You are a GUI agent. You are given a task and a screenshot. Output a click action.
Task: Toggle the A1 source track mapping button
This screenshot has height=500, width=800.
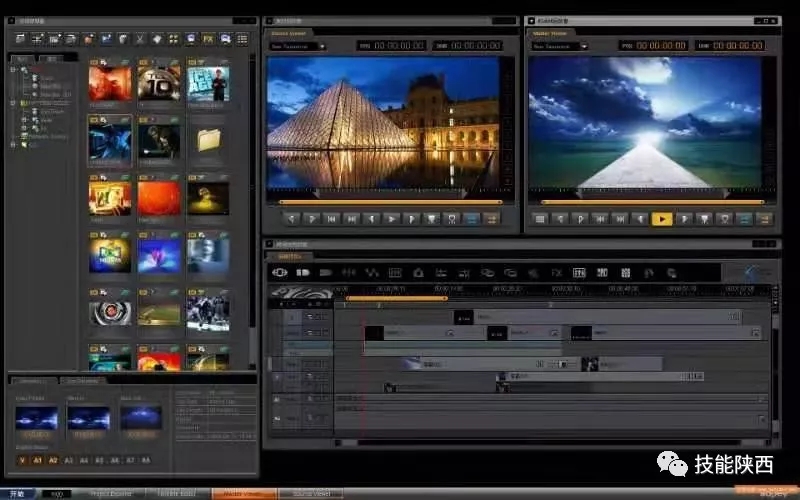coord(38,460)
